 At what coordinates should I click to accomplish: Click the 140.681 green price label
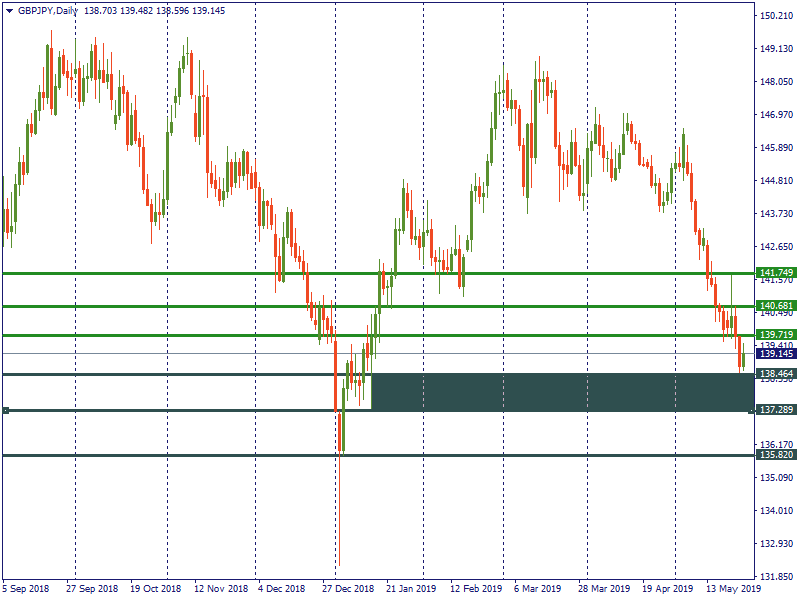(x=776, y=306)
